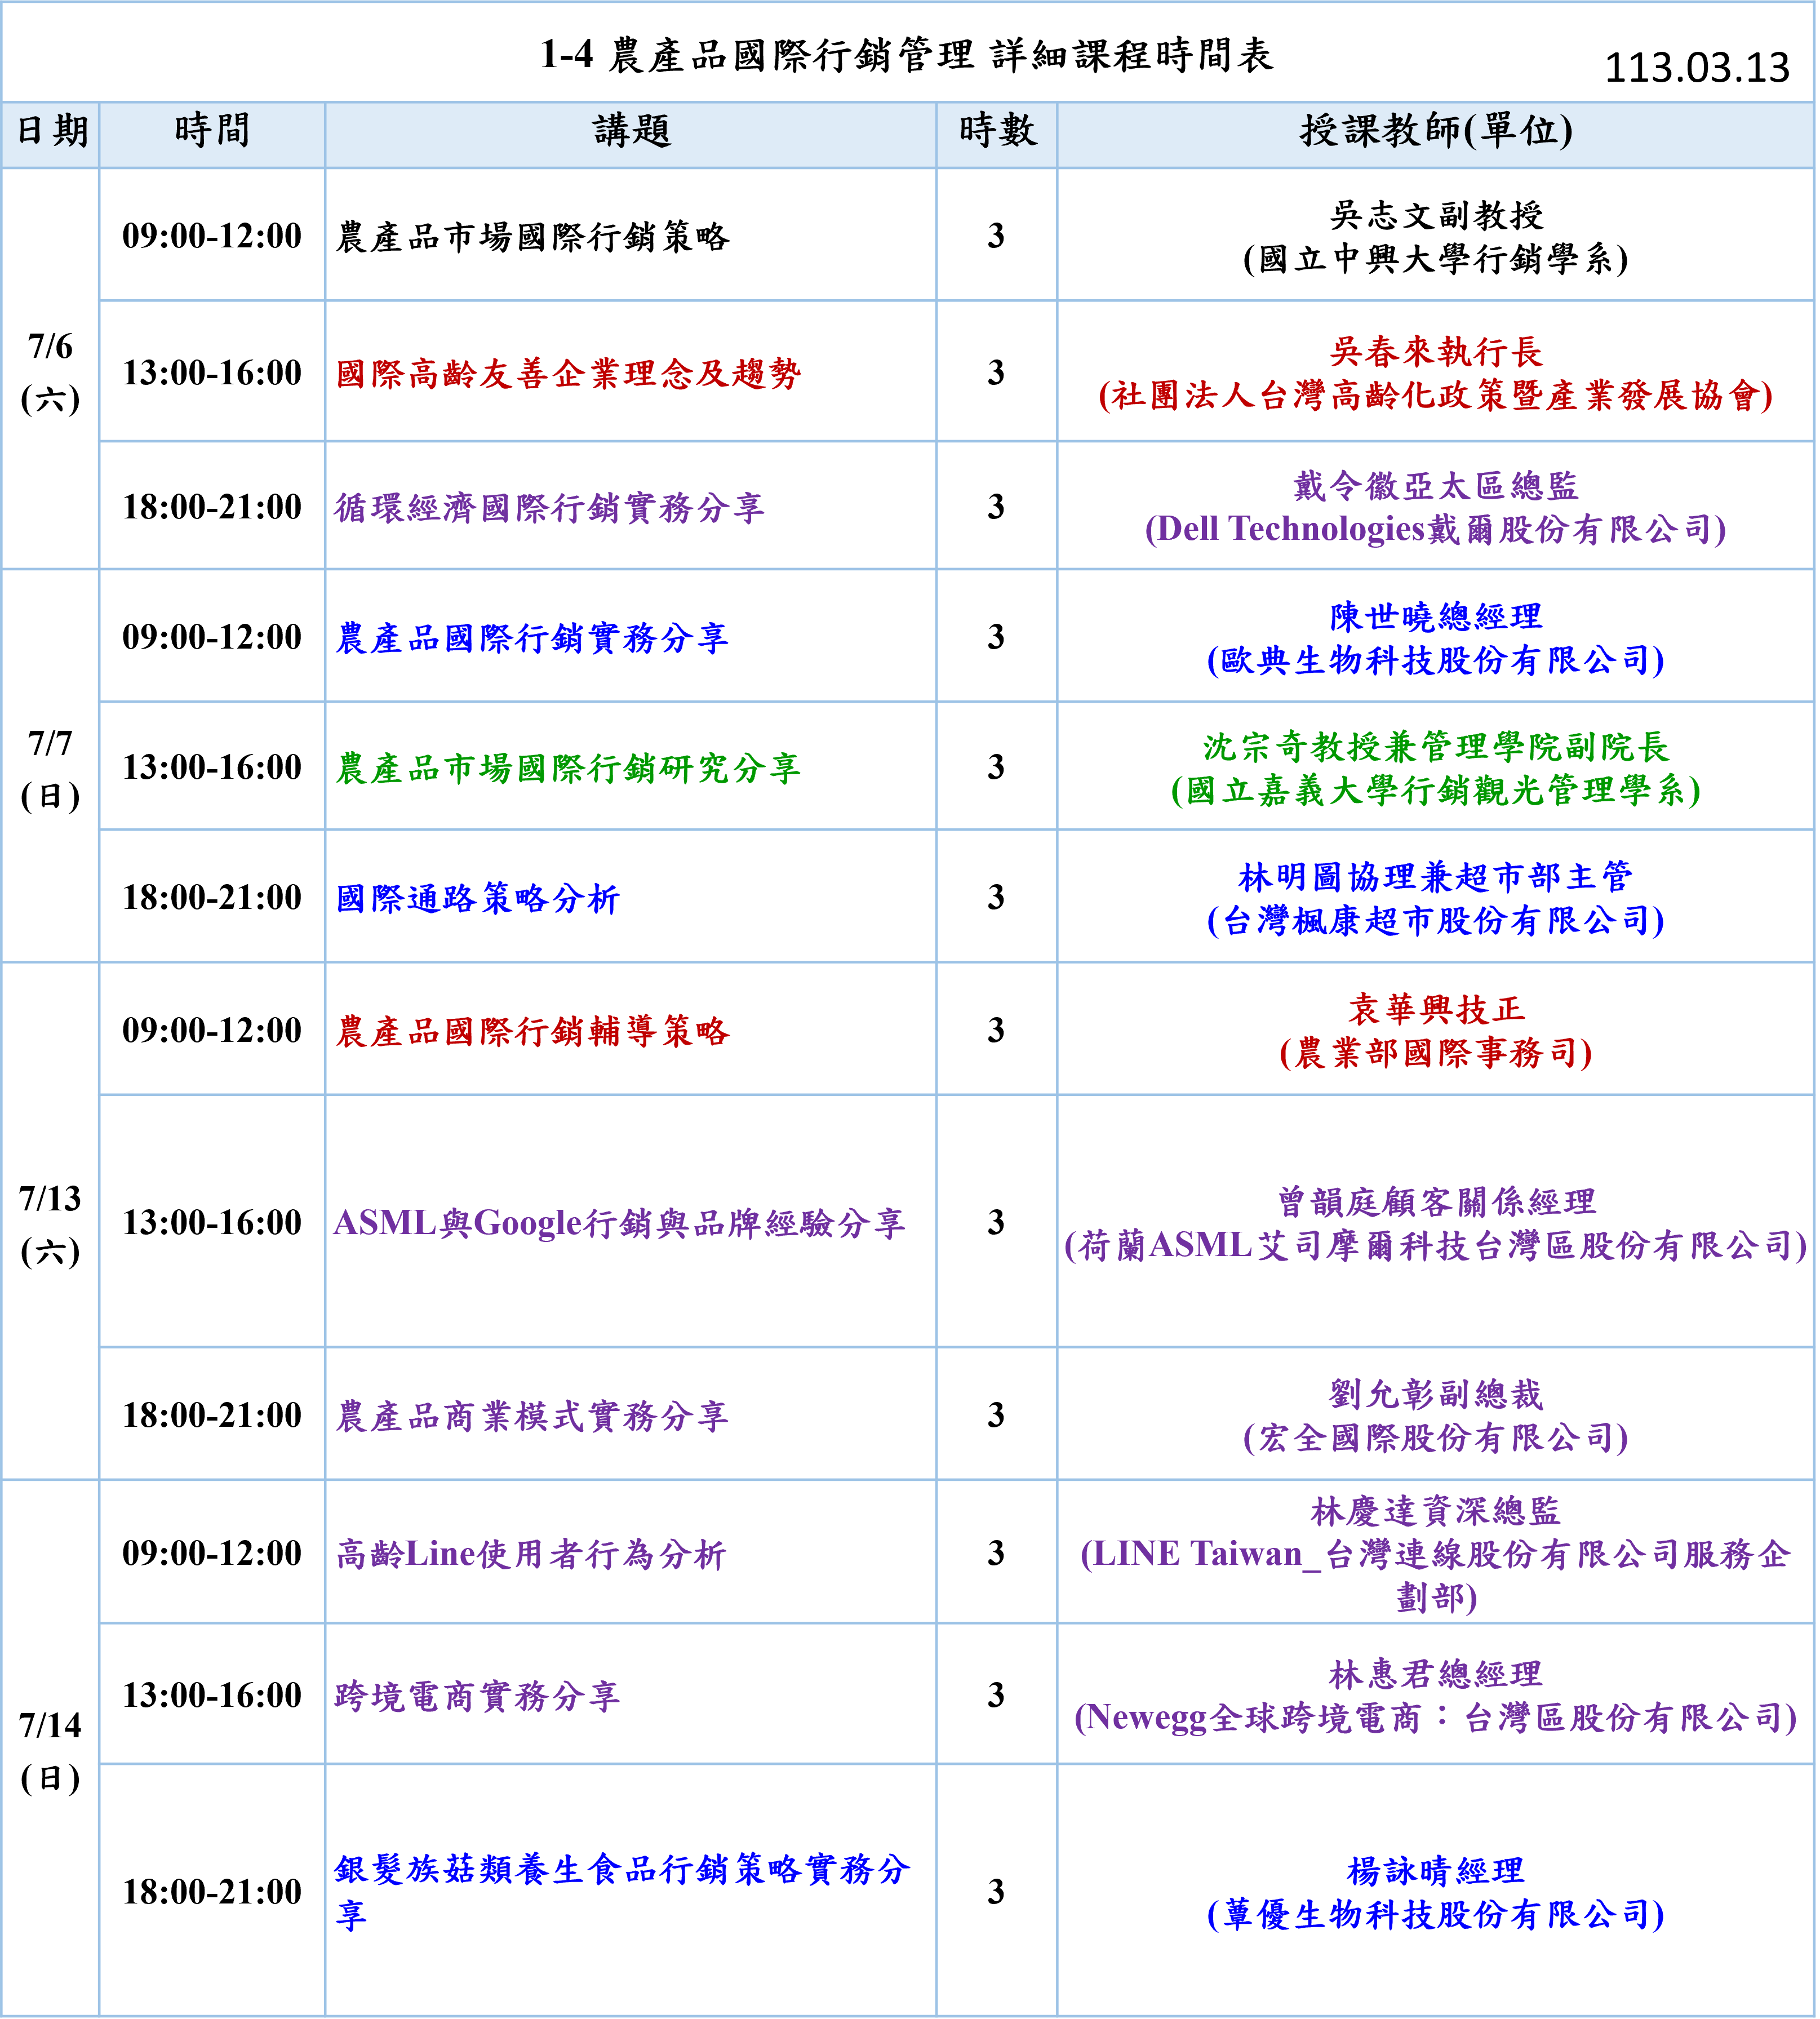The image size is (1820, 2019).
Task: Click (葷優生物科技股份有限公司) affiliation
Action: point(1436,1915)
